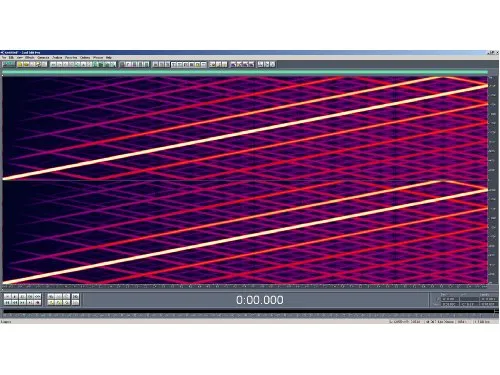500x375 pixels.
Task: Toggle the Multitrack/Edit view switch button
Action: click(8, 64)
